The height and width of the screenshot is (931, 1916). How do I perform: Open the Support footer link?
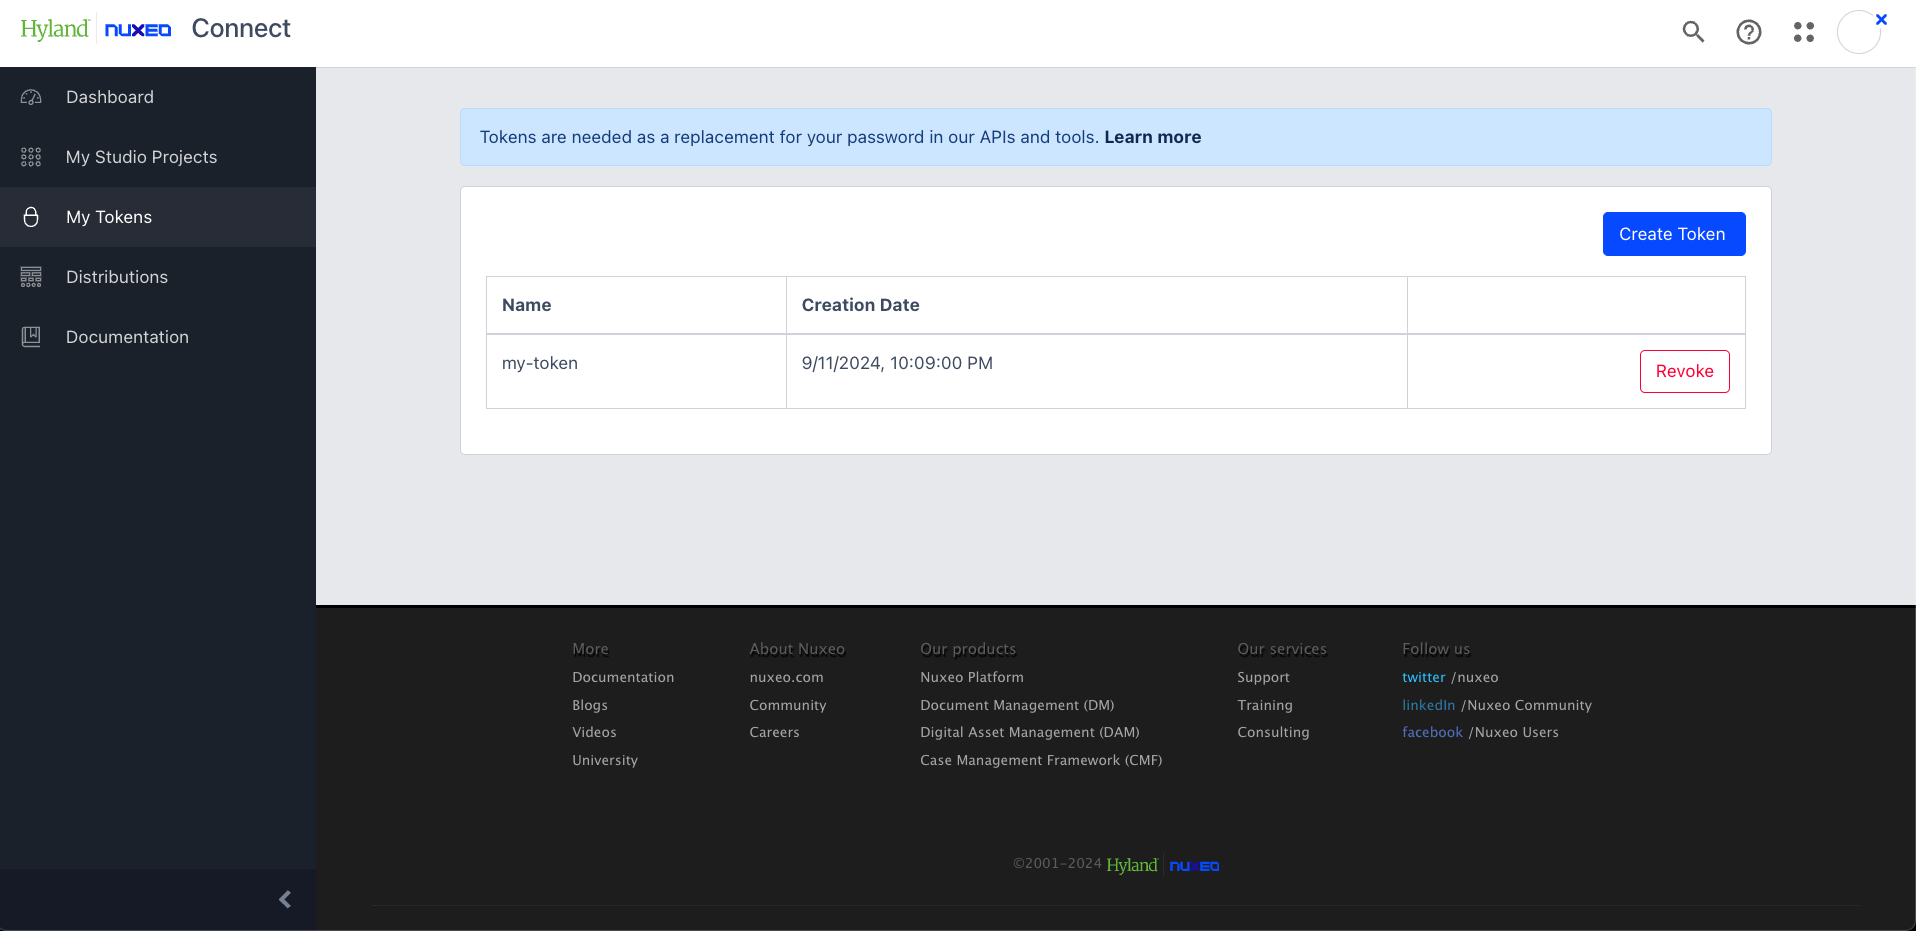pos(1263,677)
